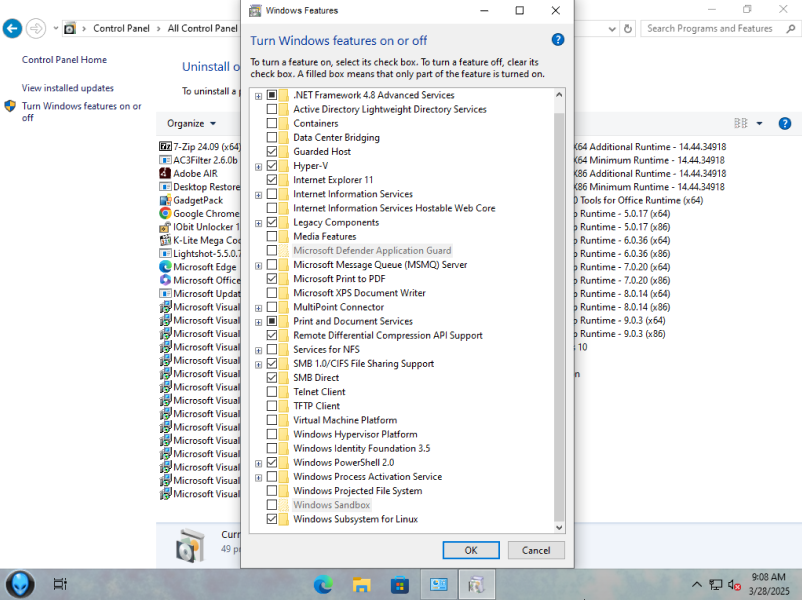Select the GadgetPack program icon
This screenshot has height=600, width=802.
(x=165, y=200)
